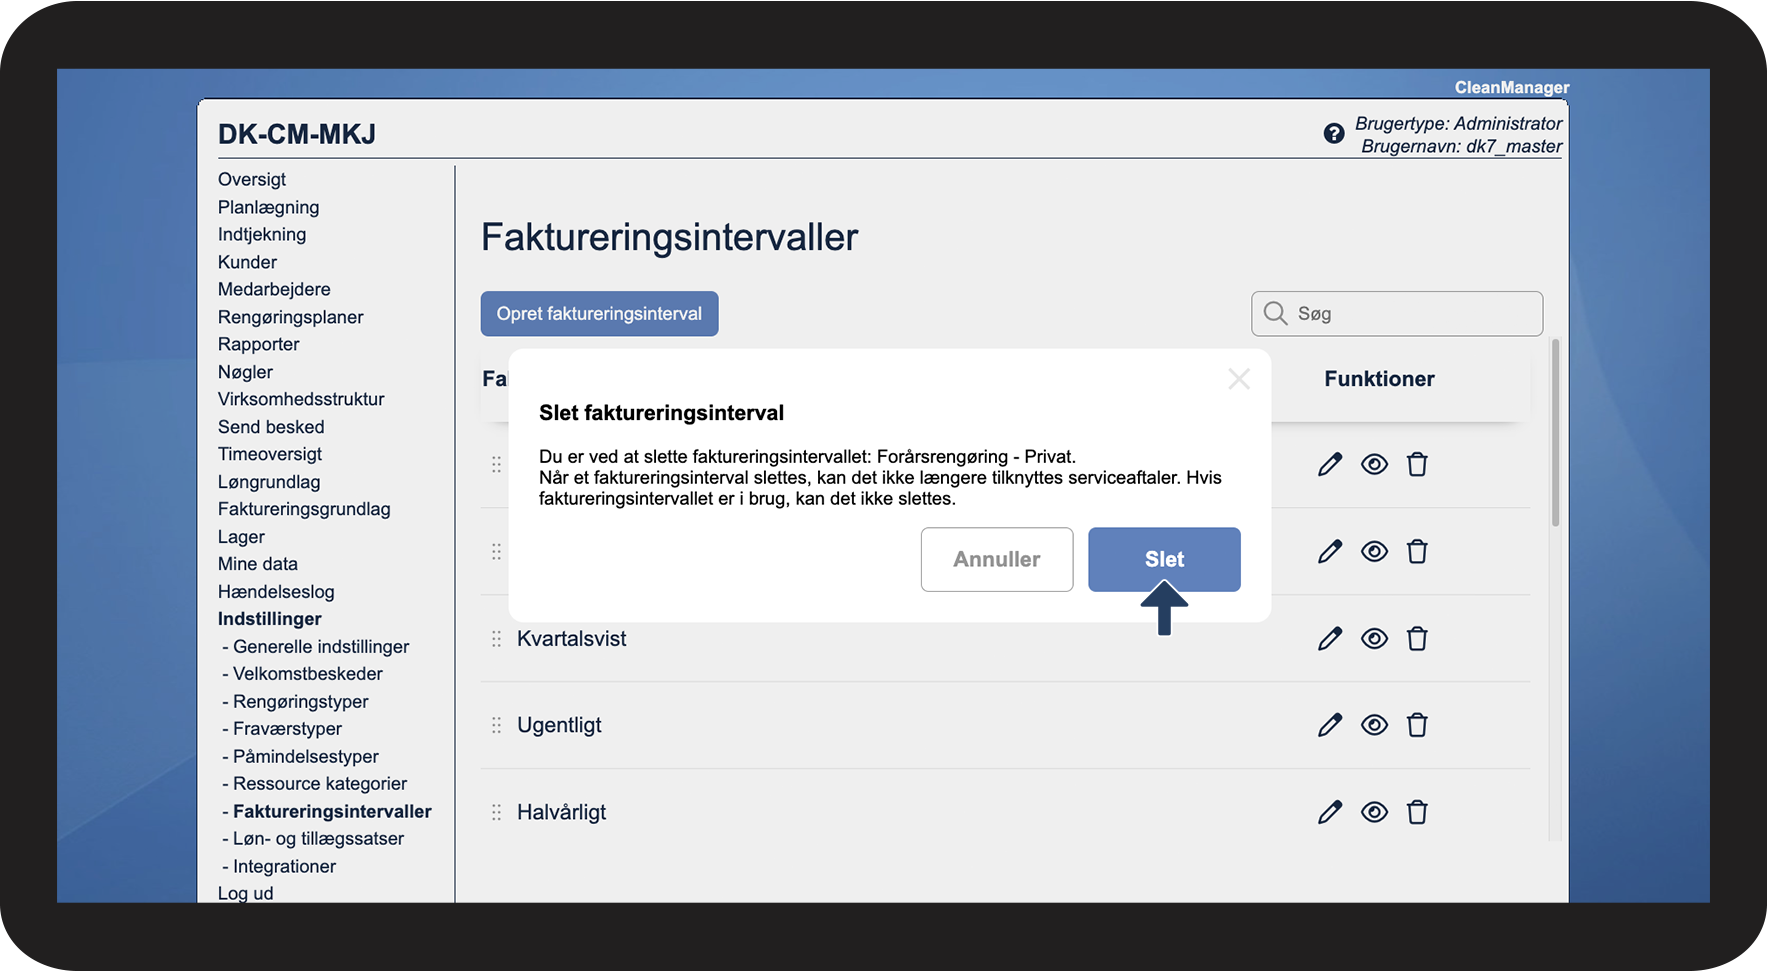
Task: Edit the Halvårligt interval with pencil icon
Action: point(1330,812)
